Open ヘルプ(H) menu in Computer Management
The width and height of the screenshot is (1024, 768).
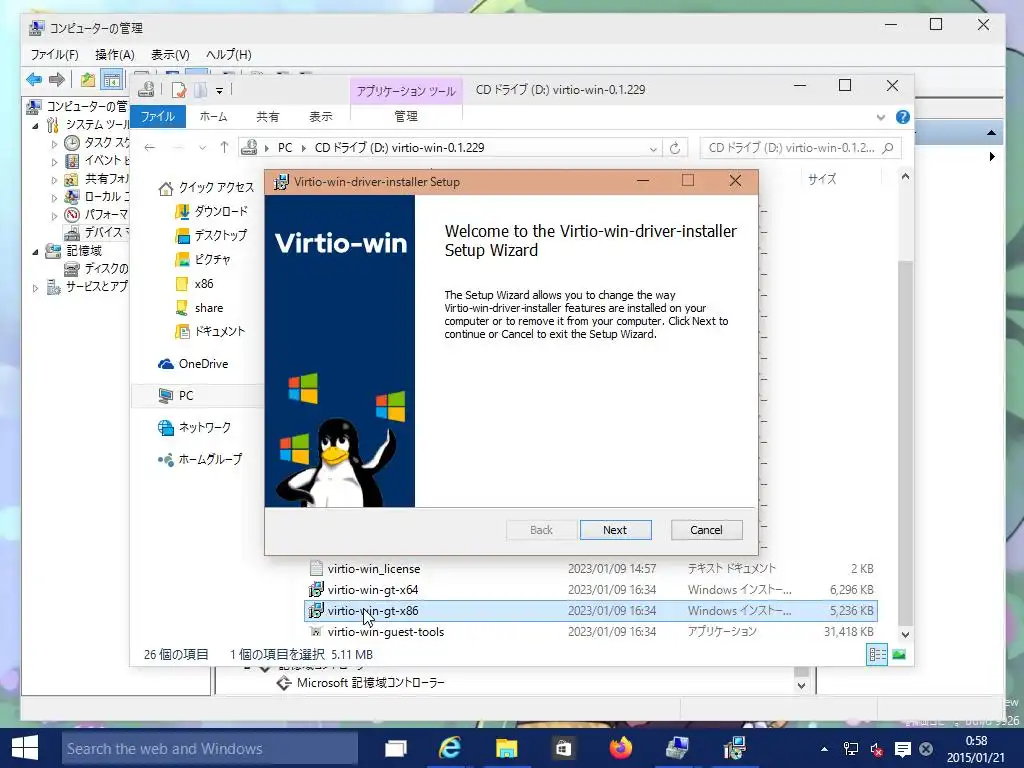229,54
